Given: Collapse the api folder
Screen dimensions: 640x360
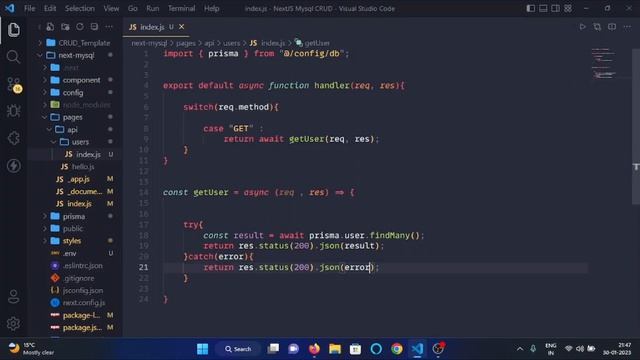Looking at the screenshot, I should (75, 129).
